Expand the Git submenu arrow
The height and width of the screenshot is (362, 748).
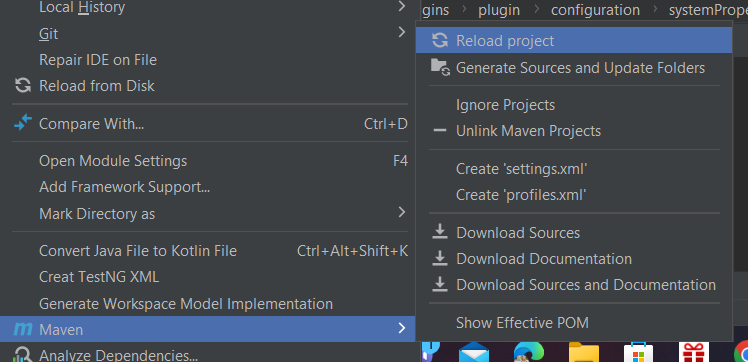click(x=402, y=32)
